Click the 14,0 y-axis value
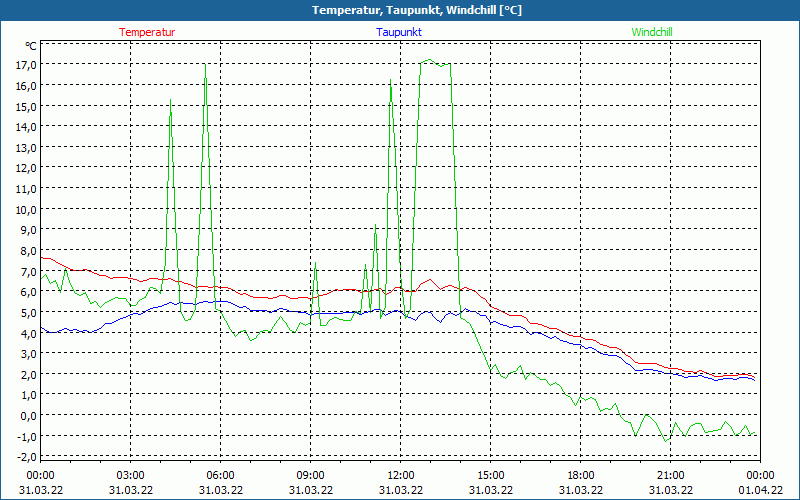This screenshot has width=800, height=500. pyautogui.click(x=27, y=127)
